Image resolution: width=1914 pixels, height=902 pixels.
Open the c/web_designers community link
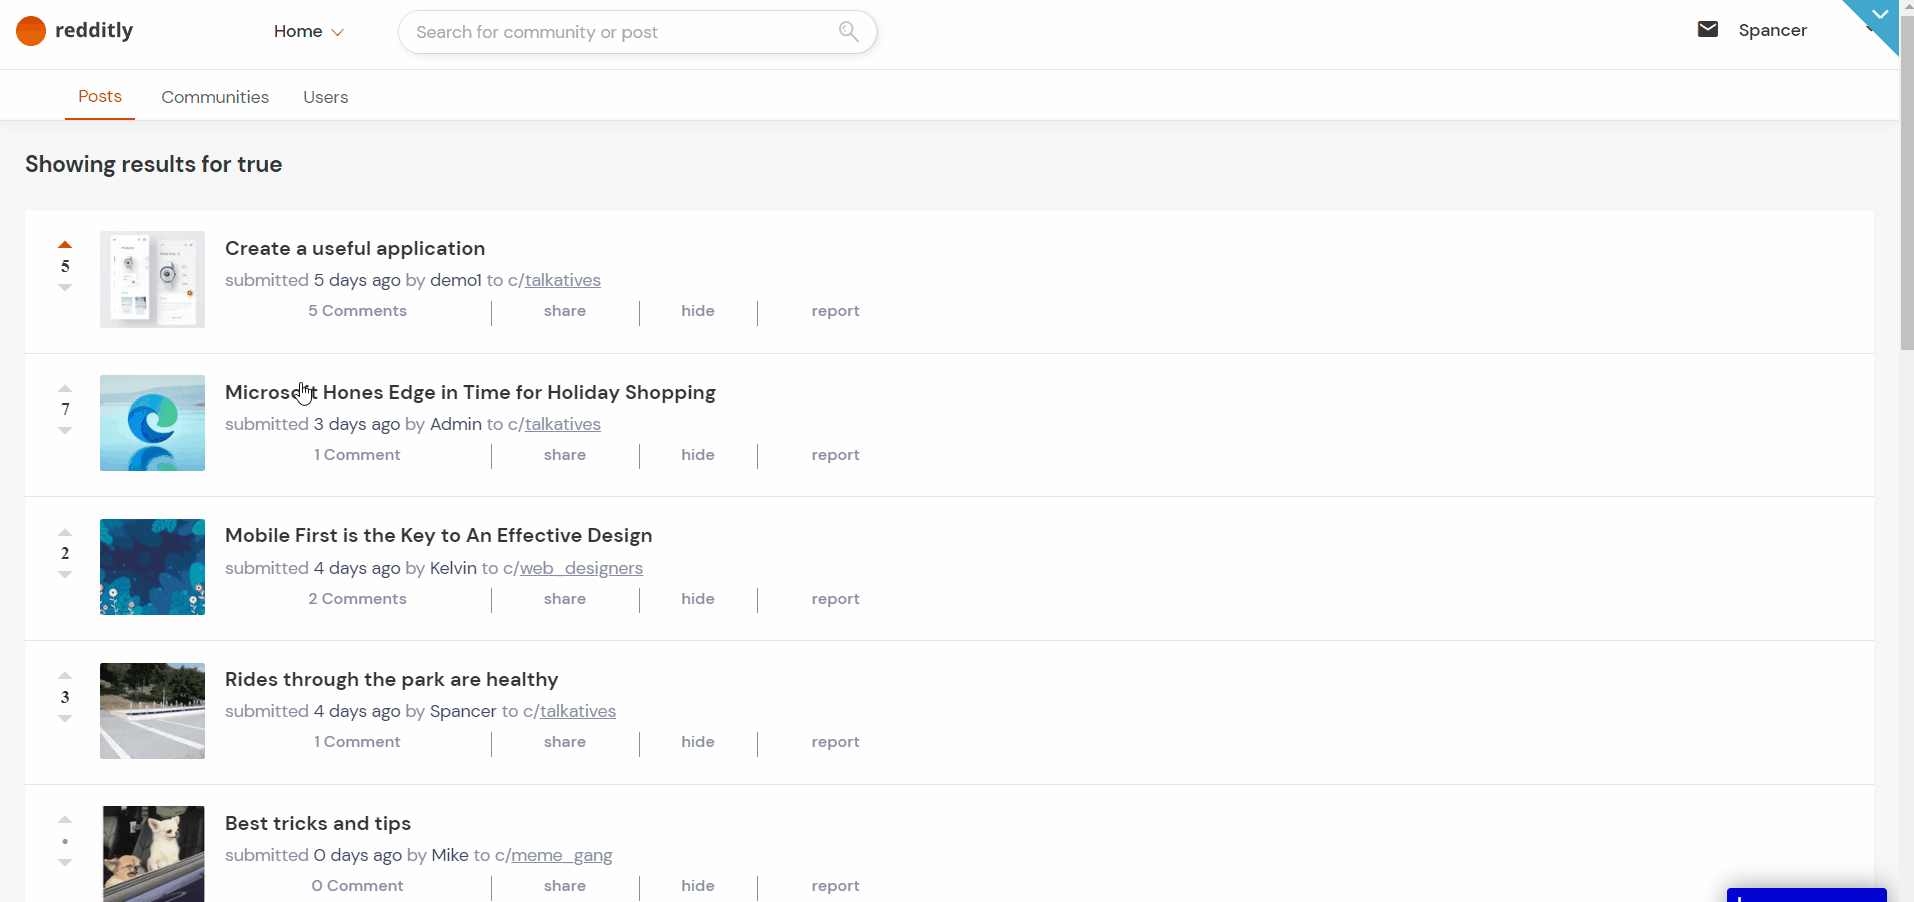580,568
